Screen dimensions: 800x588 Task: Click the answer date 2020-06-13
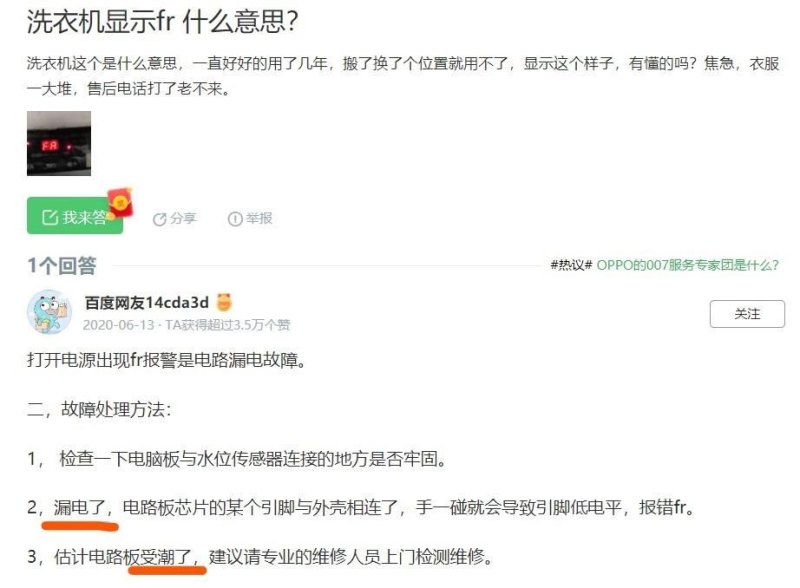coord(118,325)
